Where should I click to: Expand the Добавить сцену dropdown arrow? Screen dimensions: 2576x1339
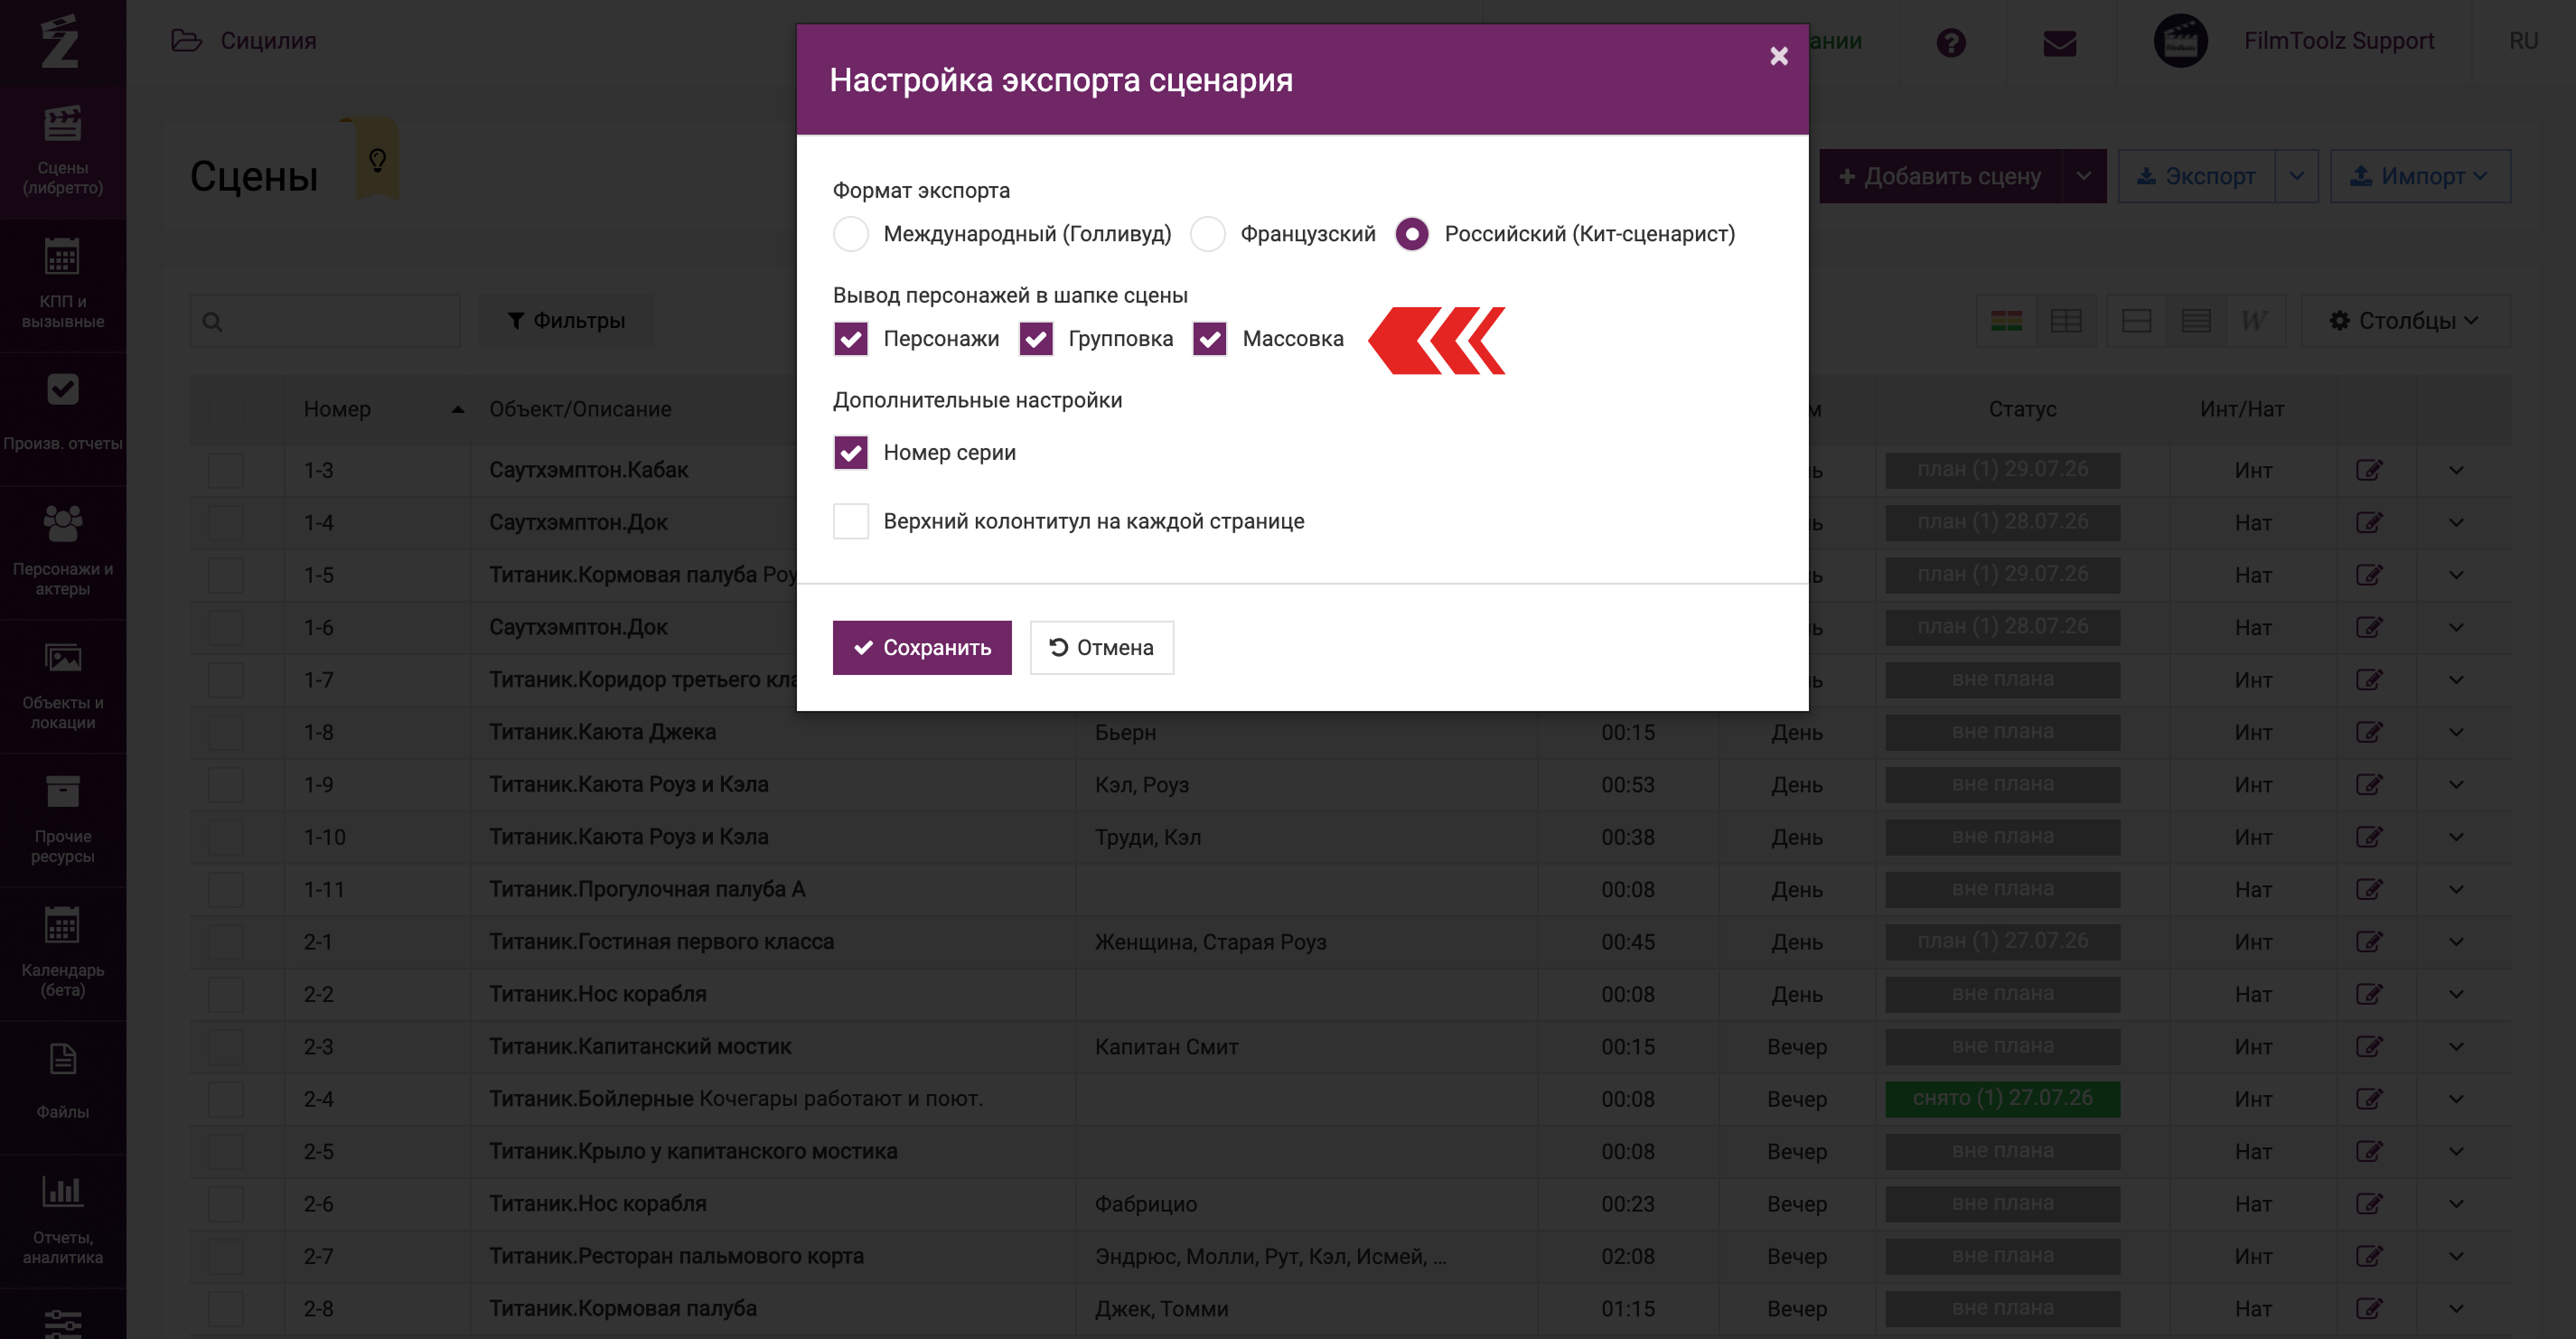(x=2084, y=176)
